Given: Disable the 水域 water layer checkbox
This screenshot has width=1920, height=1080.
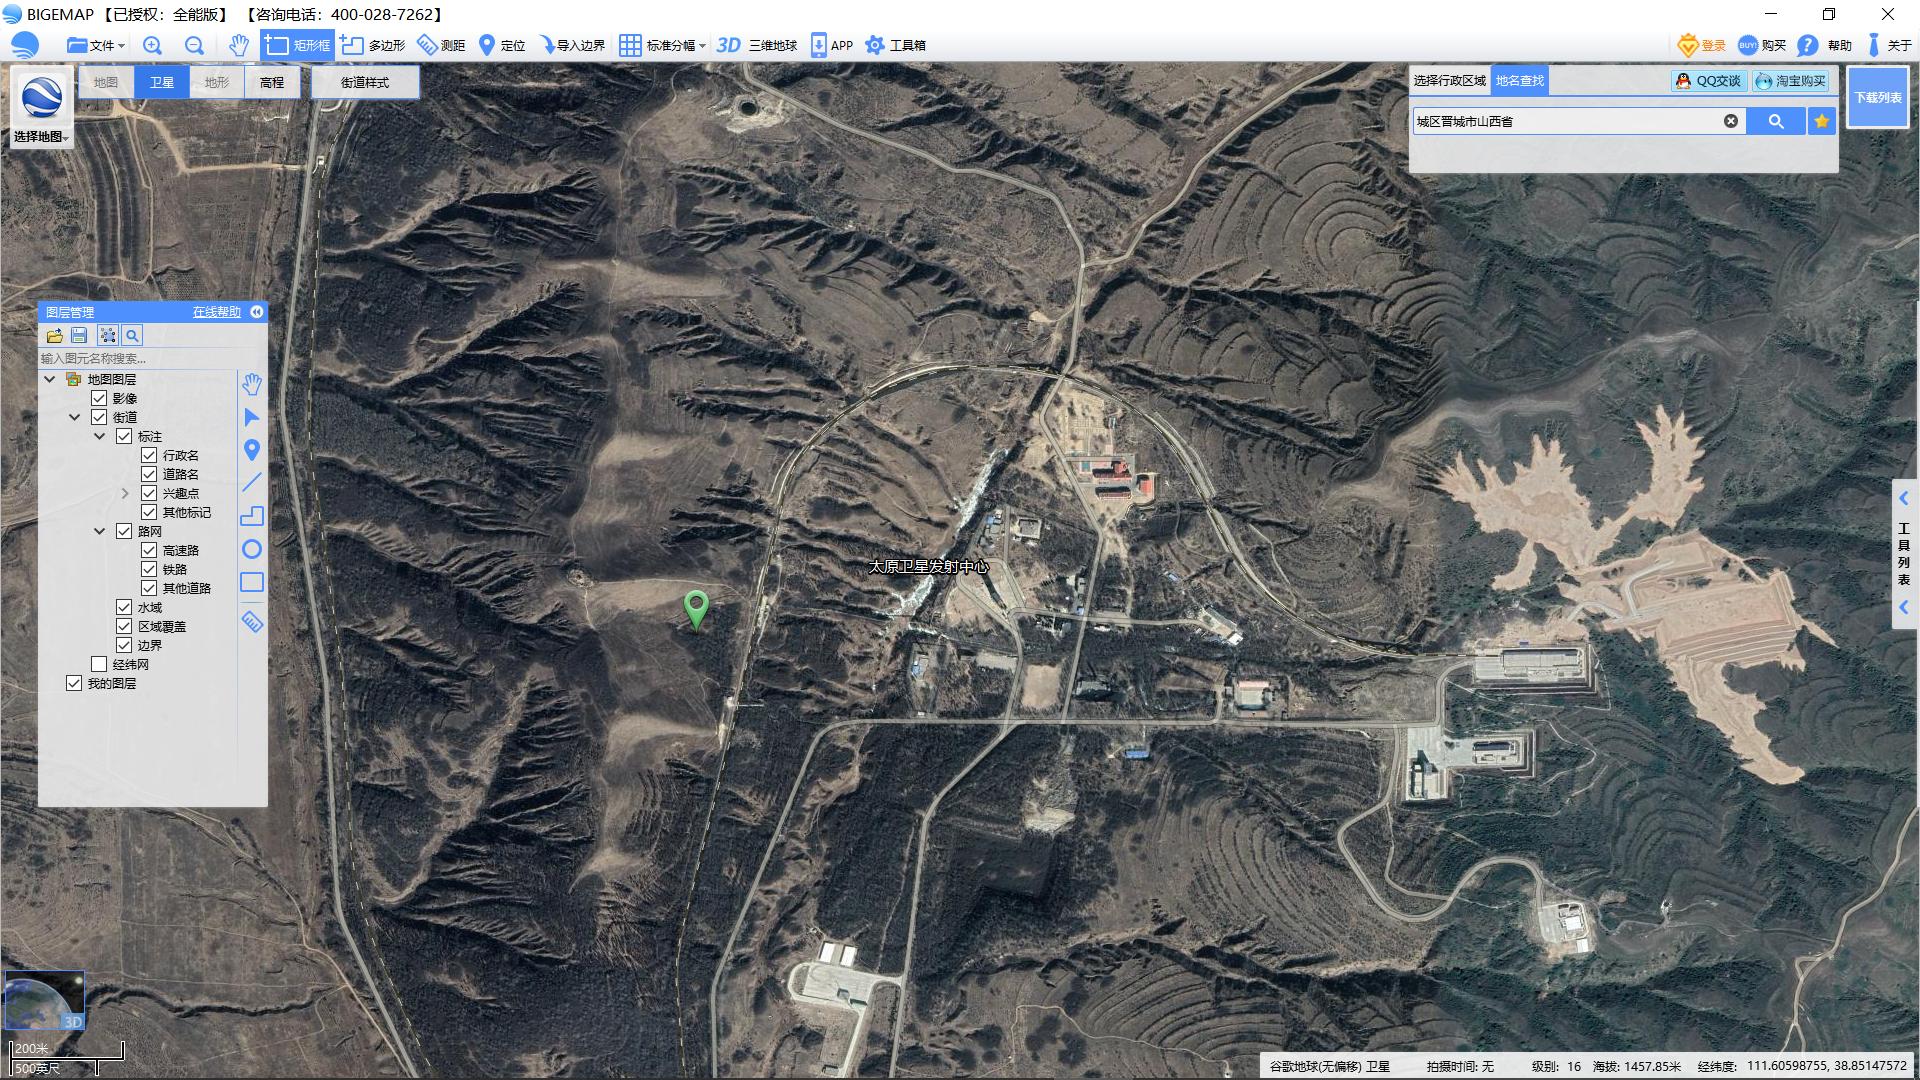Looking at the screenshot, I should tap(124, 607).
